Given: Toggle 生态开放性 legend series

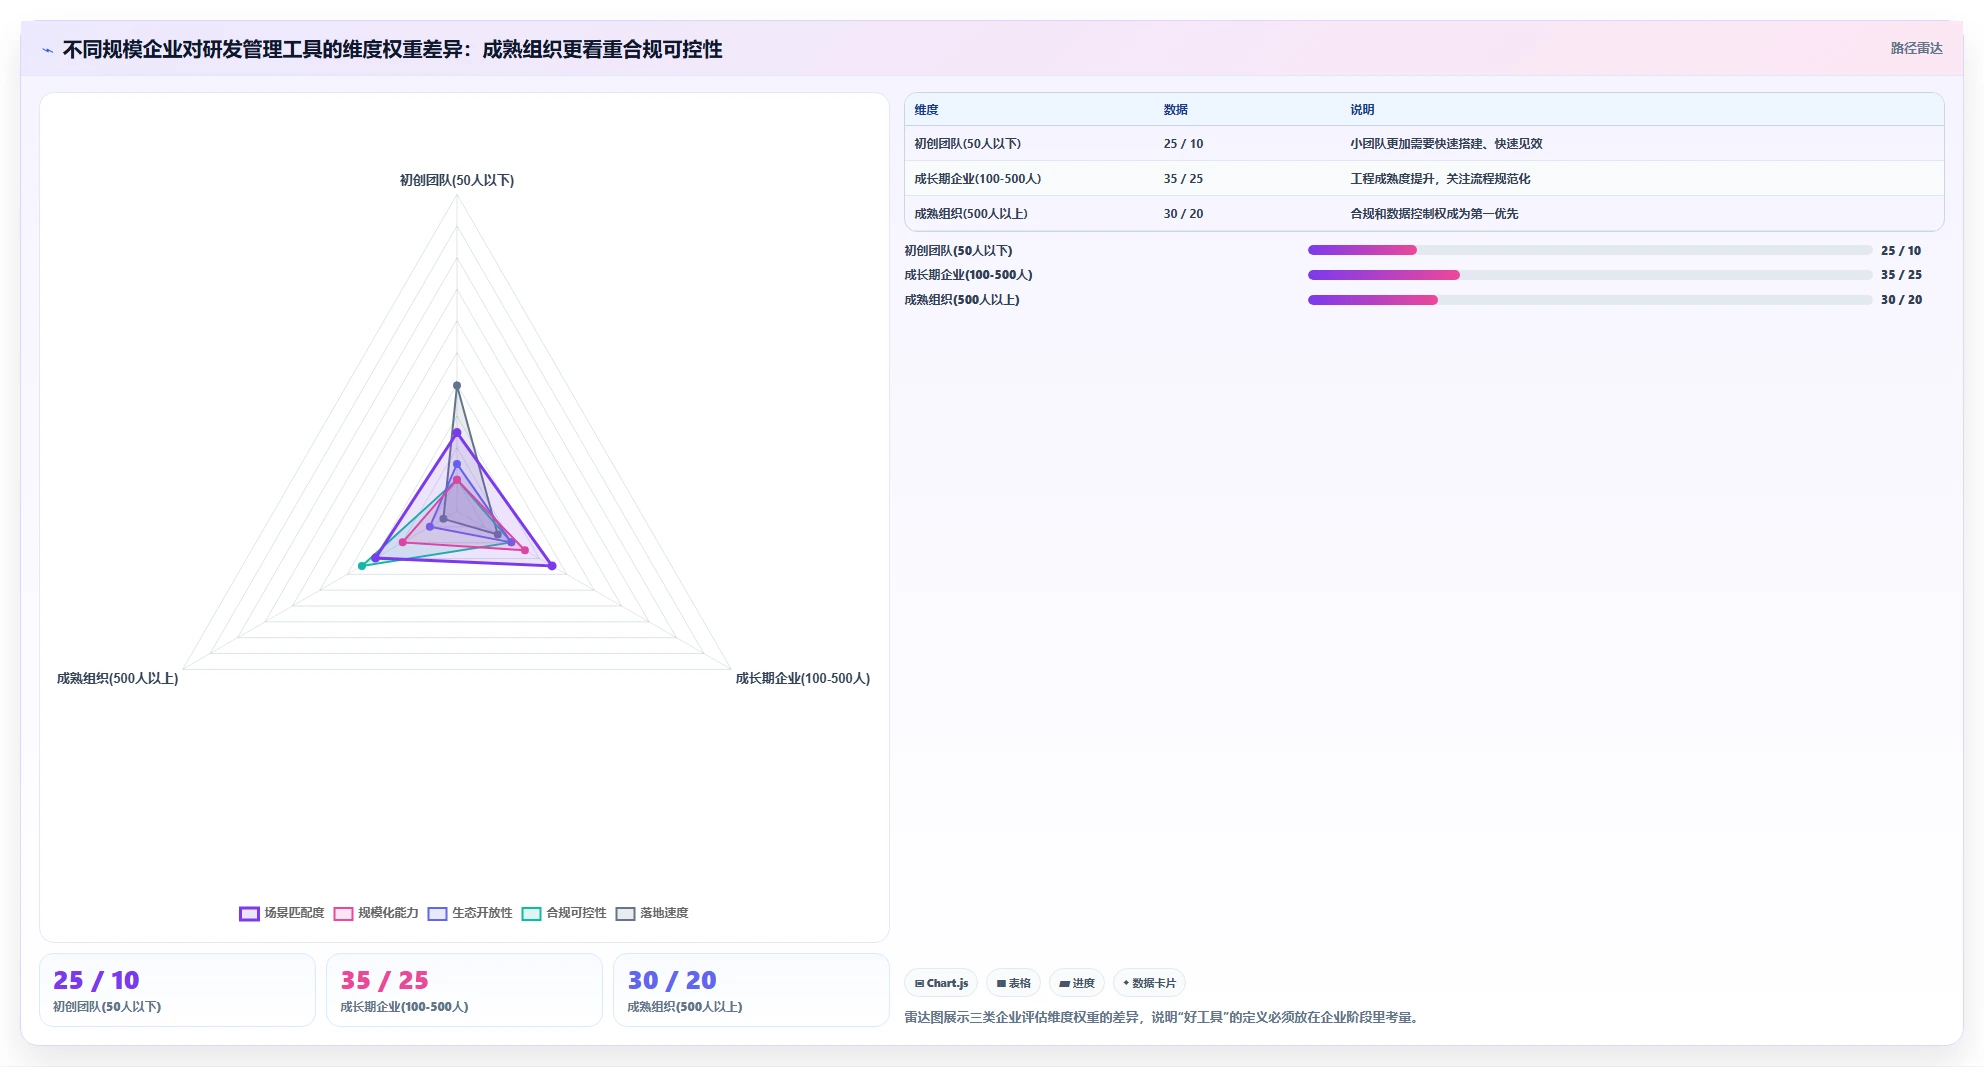Looking at the screenshot, I should (x=470, y=913).
